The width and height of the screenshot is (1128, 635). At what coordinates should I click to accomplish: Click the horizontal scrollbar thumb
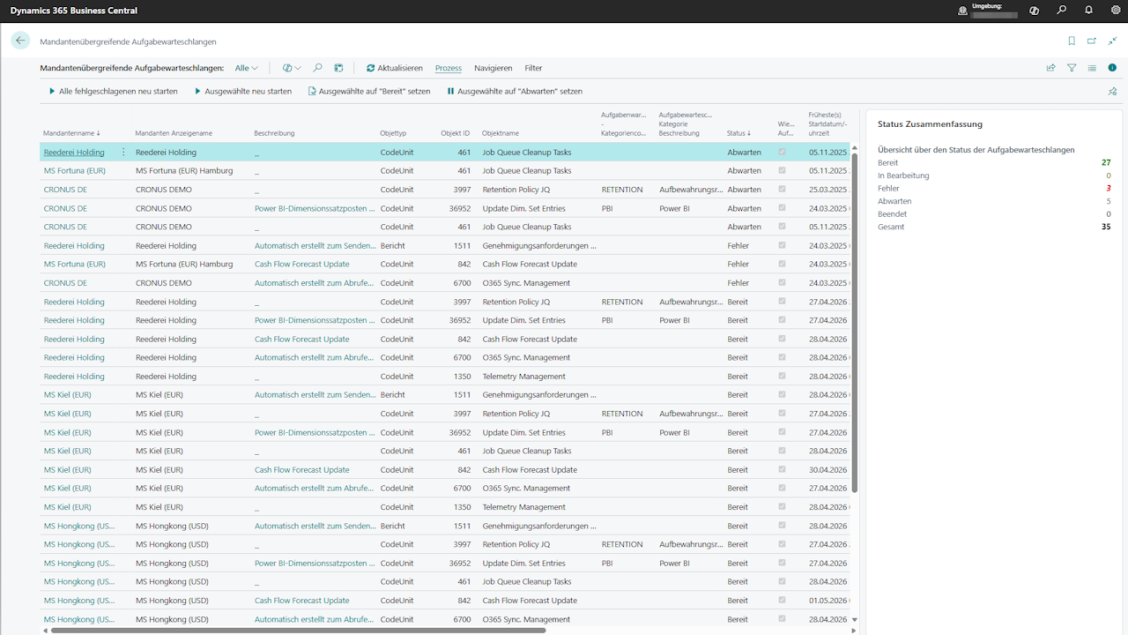(299, 631)
